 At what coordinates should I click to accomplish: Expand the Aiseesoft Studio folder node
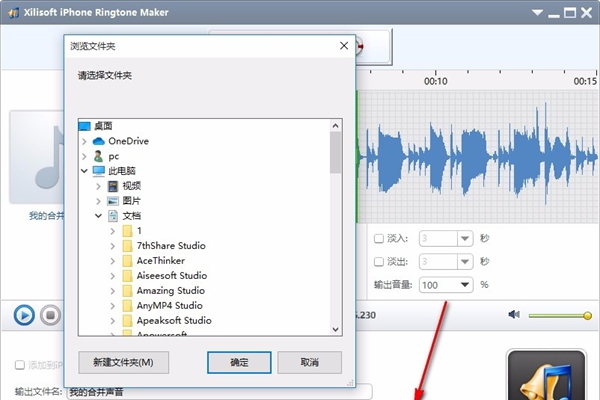(x=112, y=276)
